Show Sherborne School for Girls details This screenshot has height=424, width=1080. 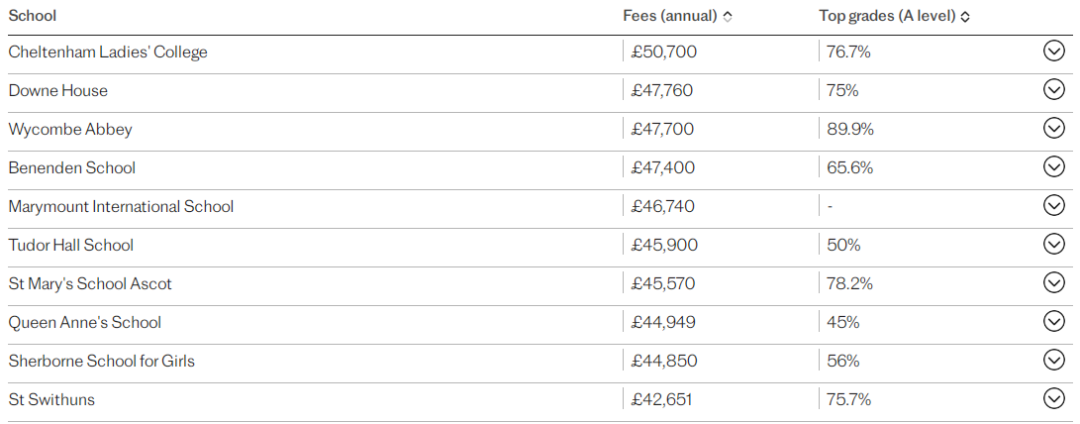[1054, 359]
